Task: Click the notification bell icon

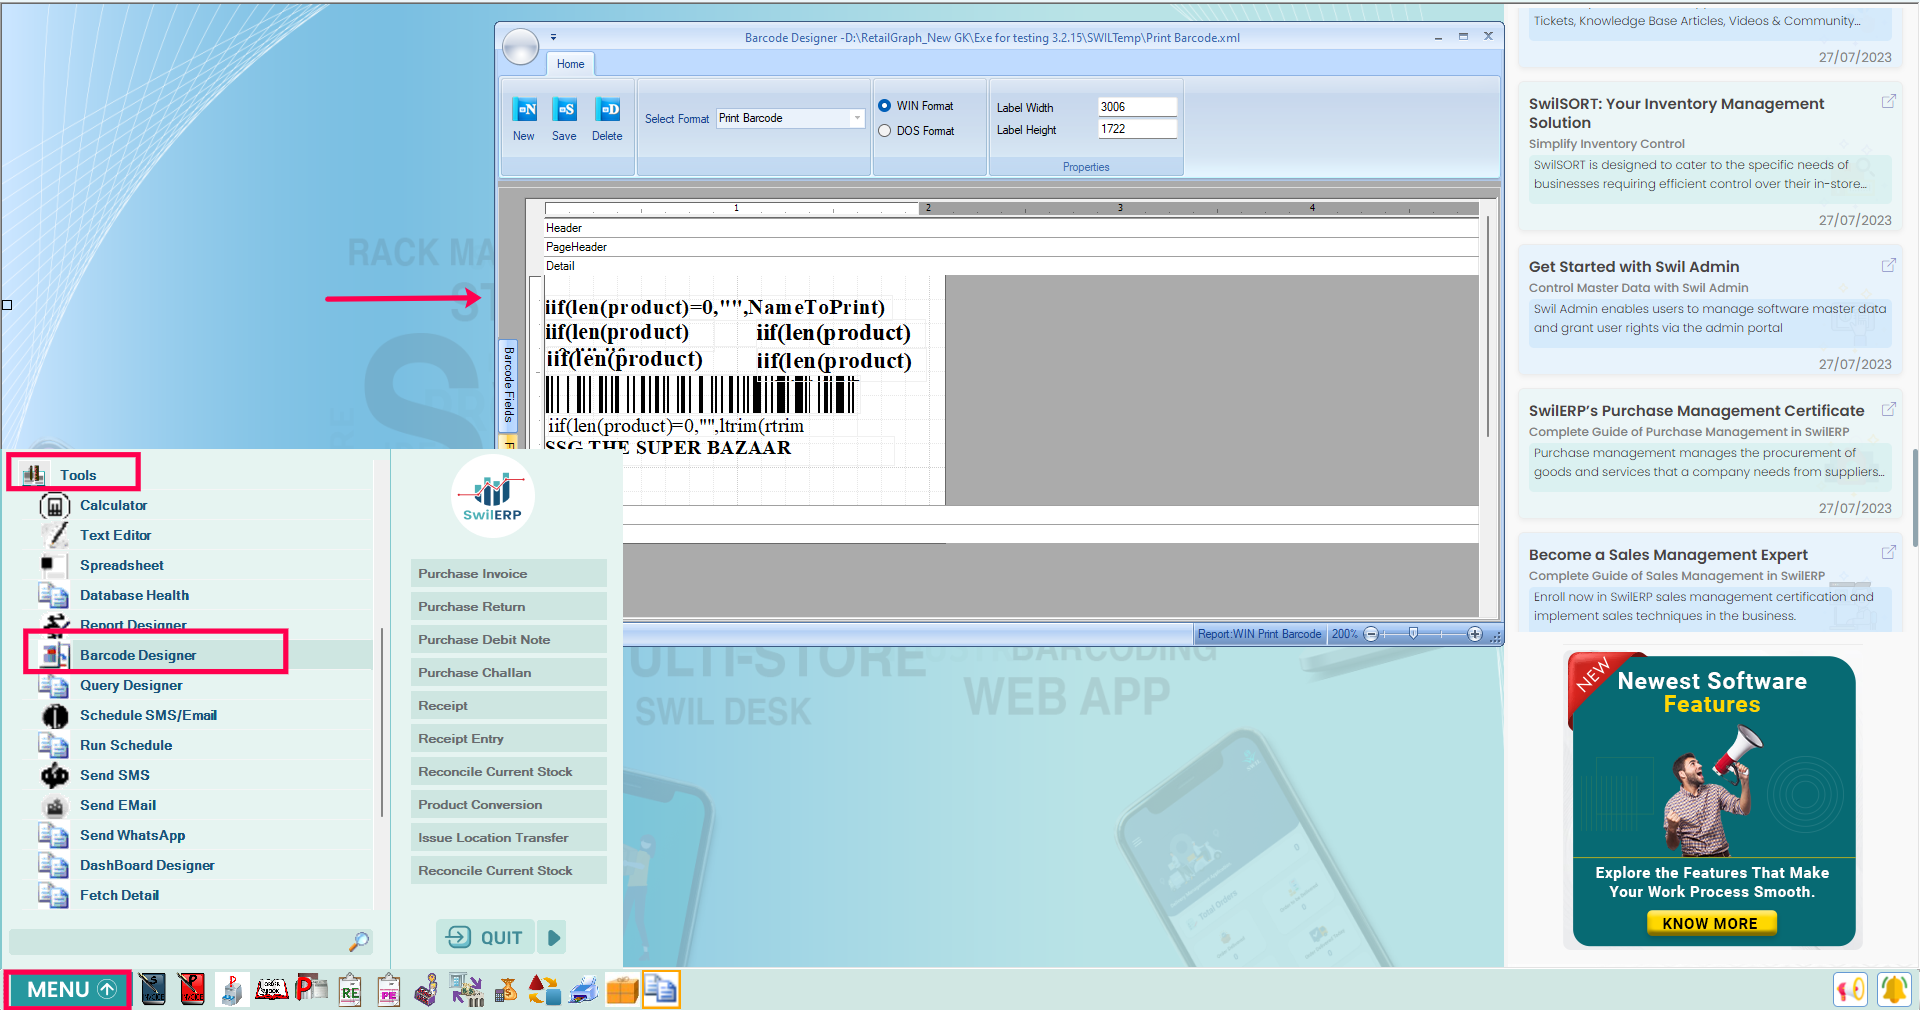Action: (1893, 989)
